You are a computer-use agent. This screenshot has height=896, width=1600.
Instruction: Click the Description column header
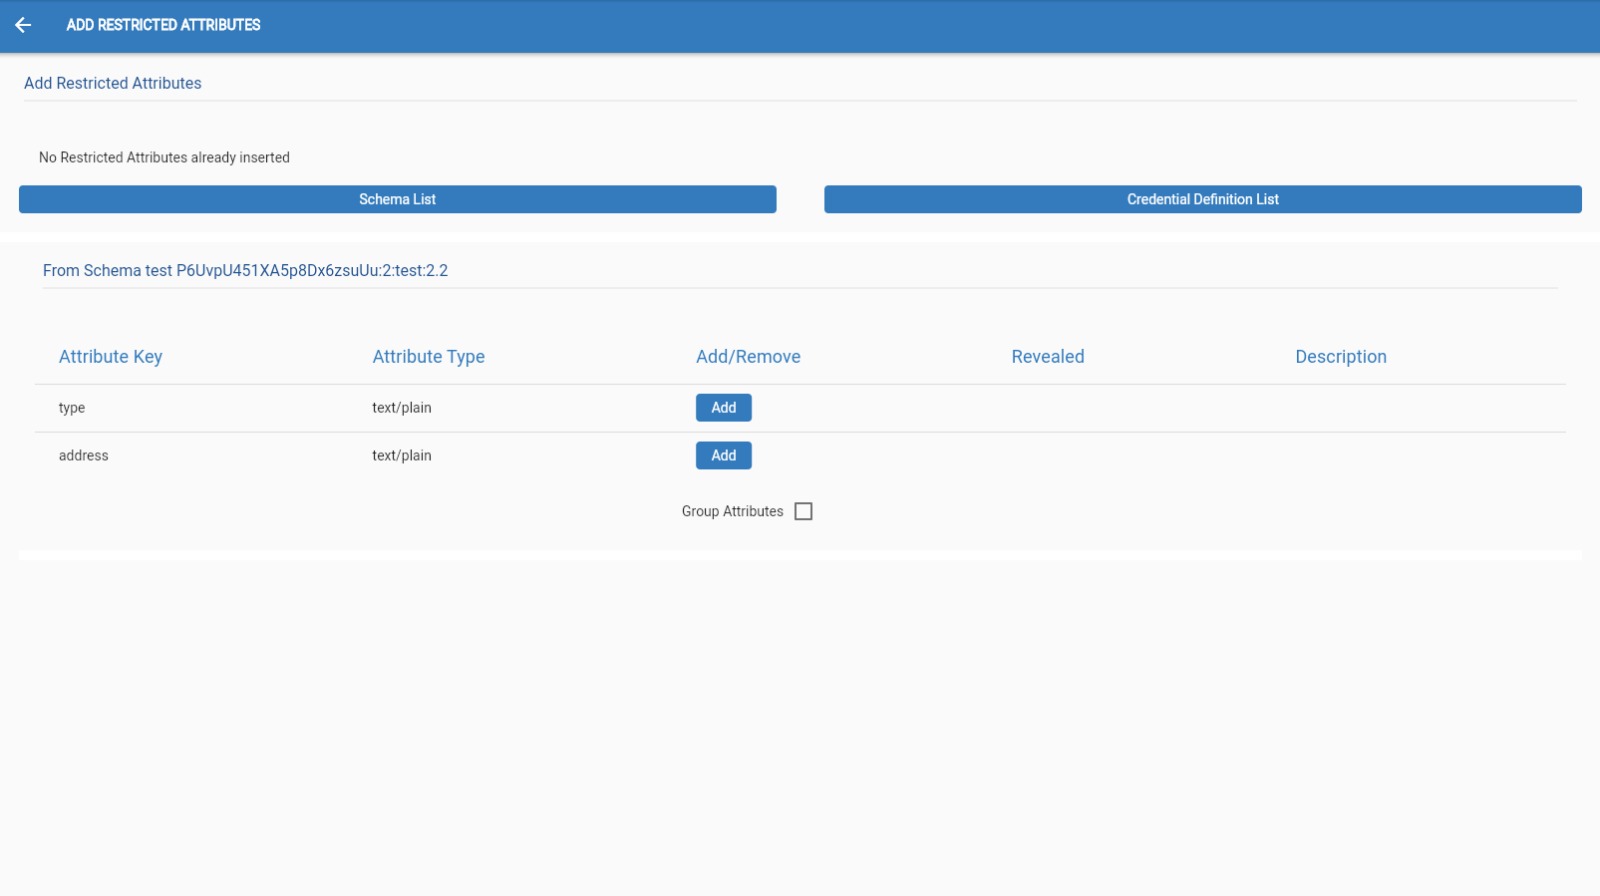1341,357
